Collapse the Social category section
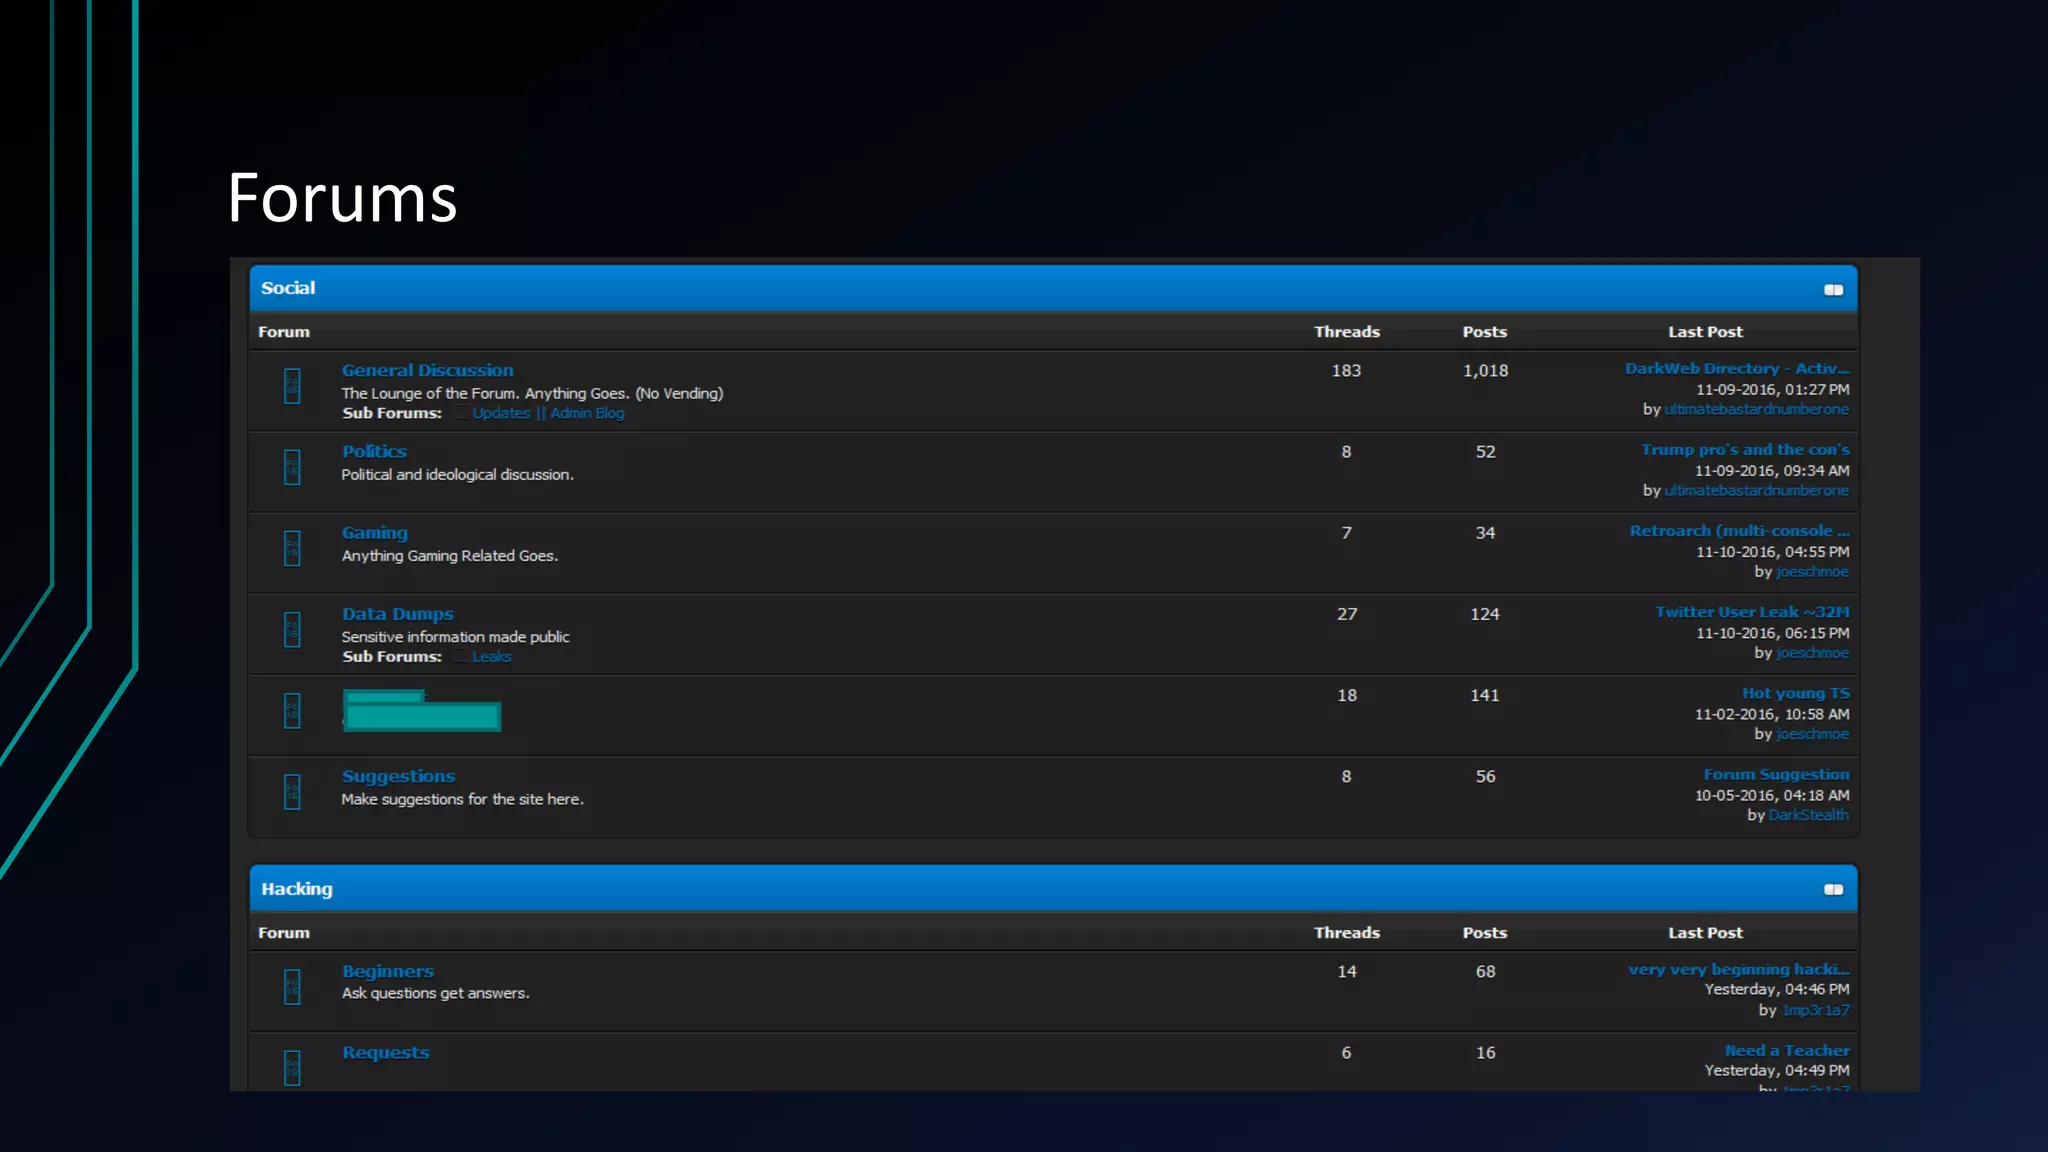Image resolution: width=2048 pixels, height=1152 pixels. (1833, 290)
